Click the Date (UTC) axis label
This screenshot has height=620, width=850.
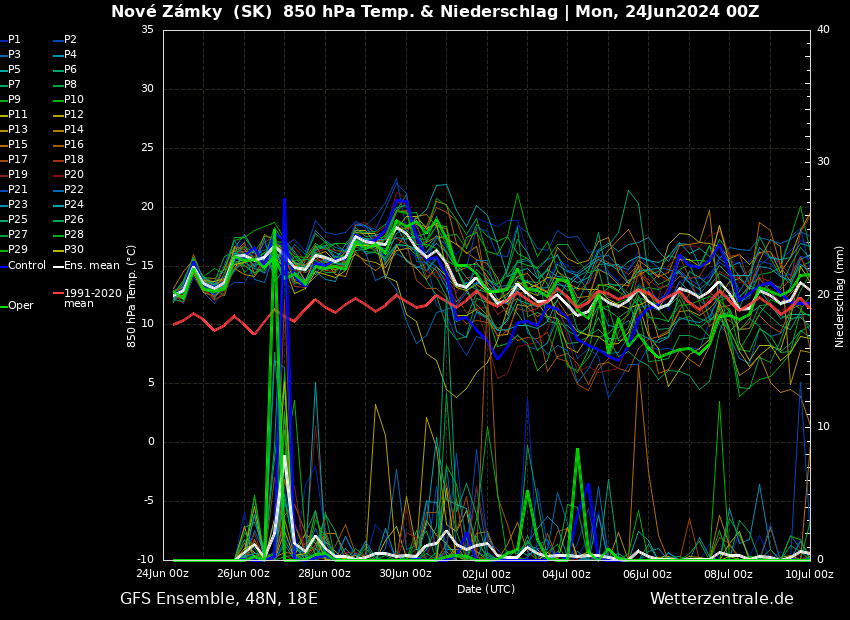[486, 589]
